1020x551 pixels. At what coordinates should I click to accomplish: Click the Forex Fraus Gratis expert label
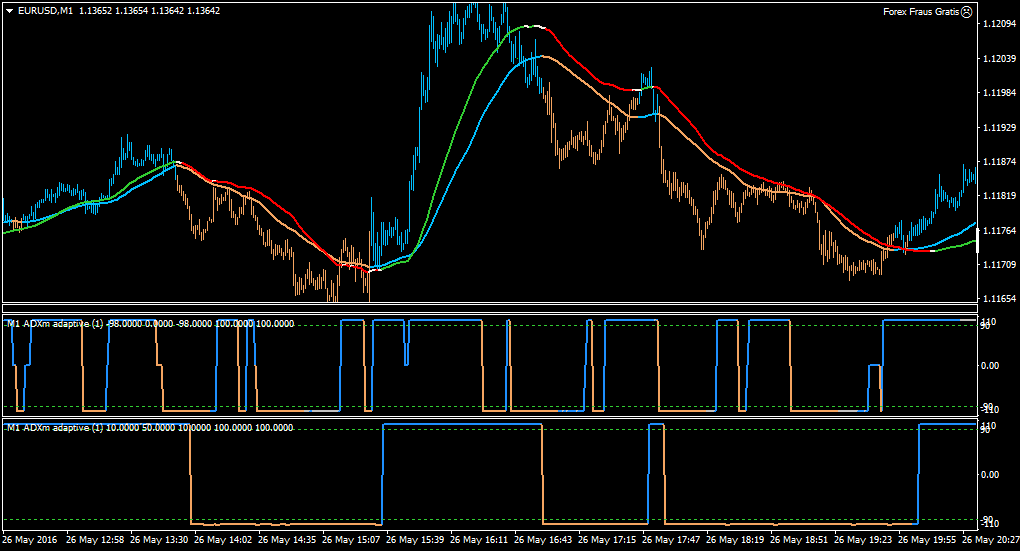pos(921,12)
